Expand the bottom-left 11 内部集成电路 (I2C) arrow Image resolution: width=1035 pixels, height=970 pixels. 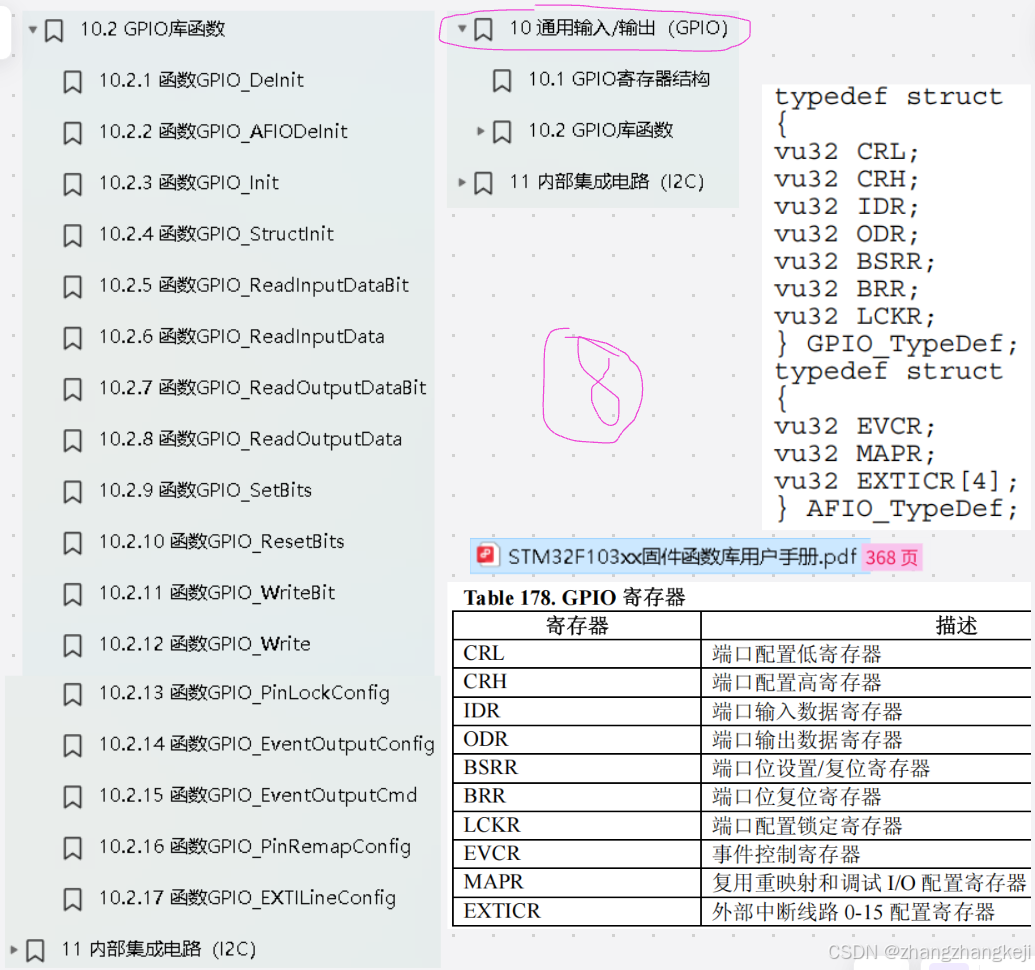[13, 950]
